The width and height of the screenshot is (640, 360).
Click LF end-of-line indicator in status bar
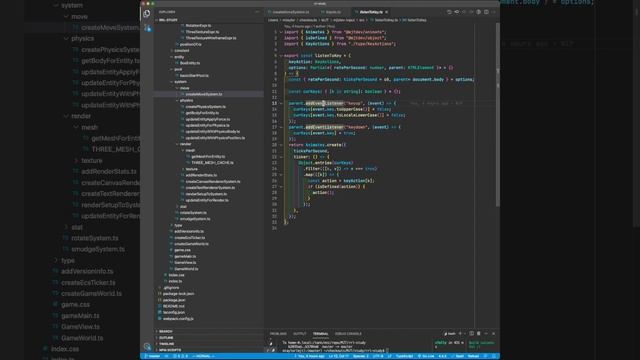[x=389, y=356]
